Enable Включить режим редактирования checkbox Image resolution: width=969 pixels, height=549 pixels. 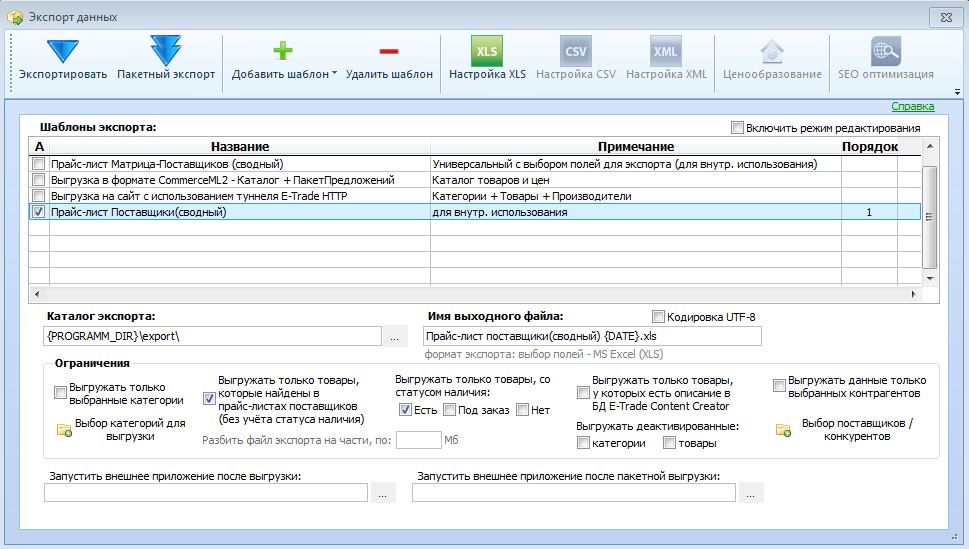pos(737,127)
